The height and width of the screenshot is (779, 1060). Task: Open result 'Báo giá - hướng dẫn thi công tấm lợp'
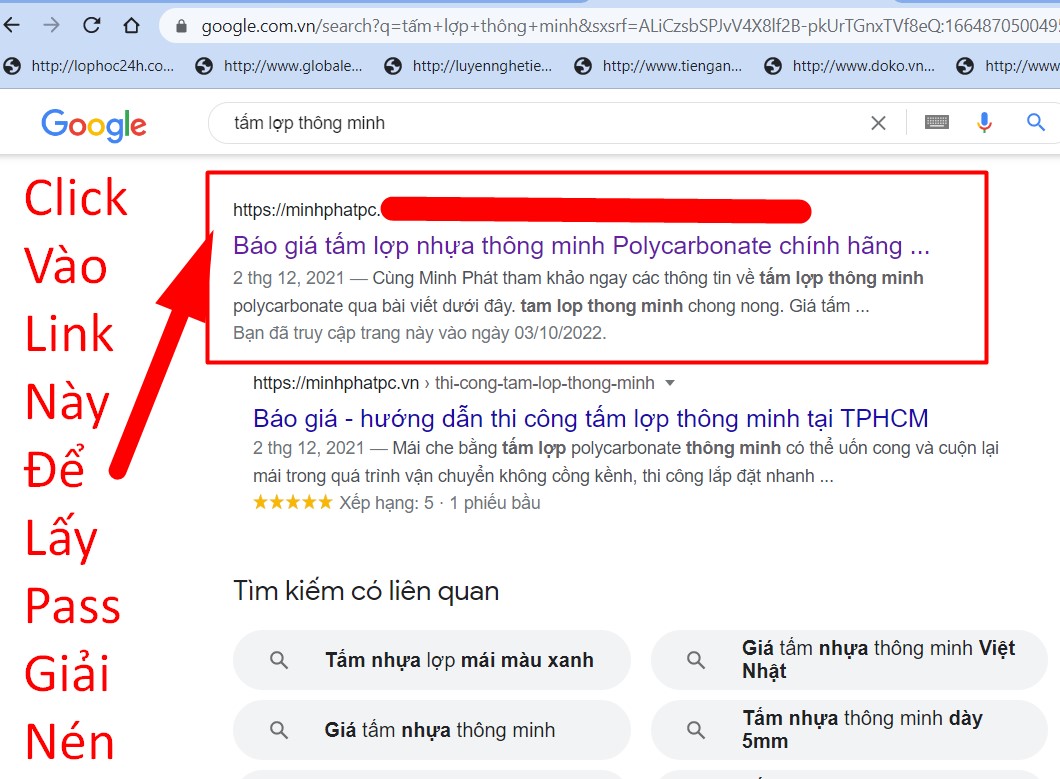point(591,419)
